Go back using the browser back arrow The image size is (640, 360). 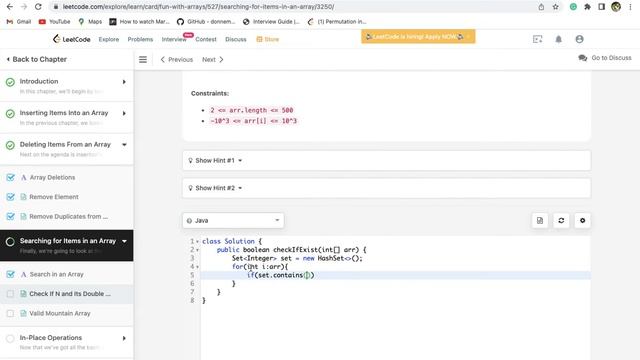tap(10, 7)
